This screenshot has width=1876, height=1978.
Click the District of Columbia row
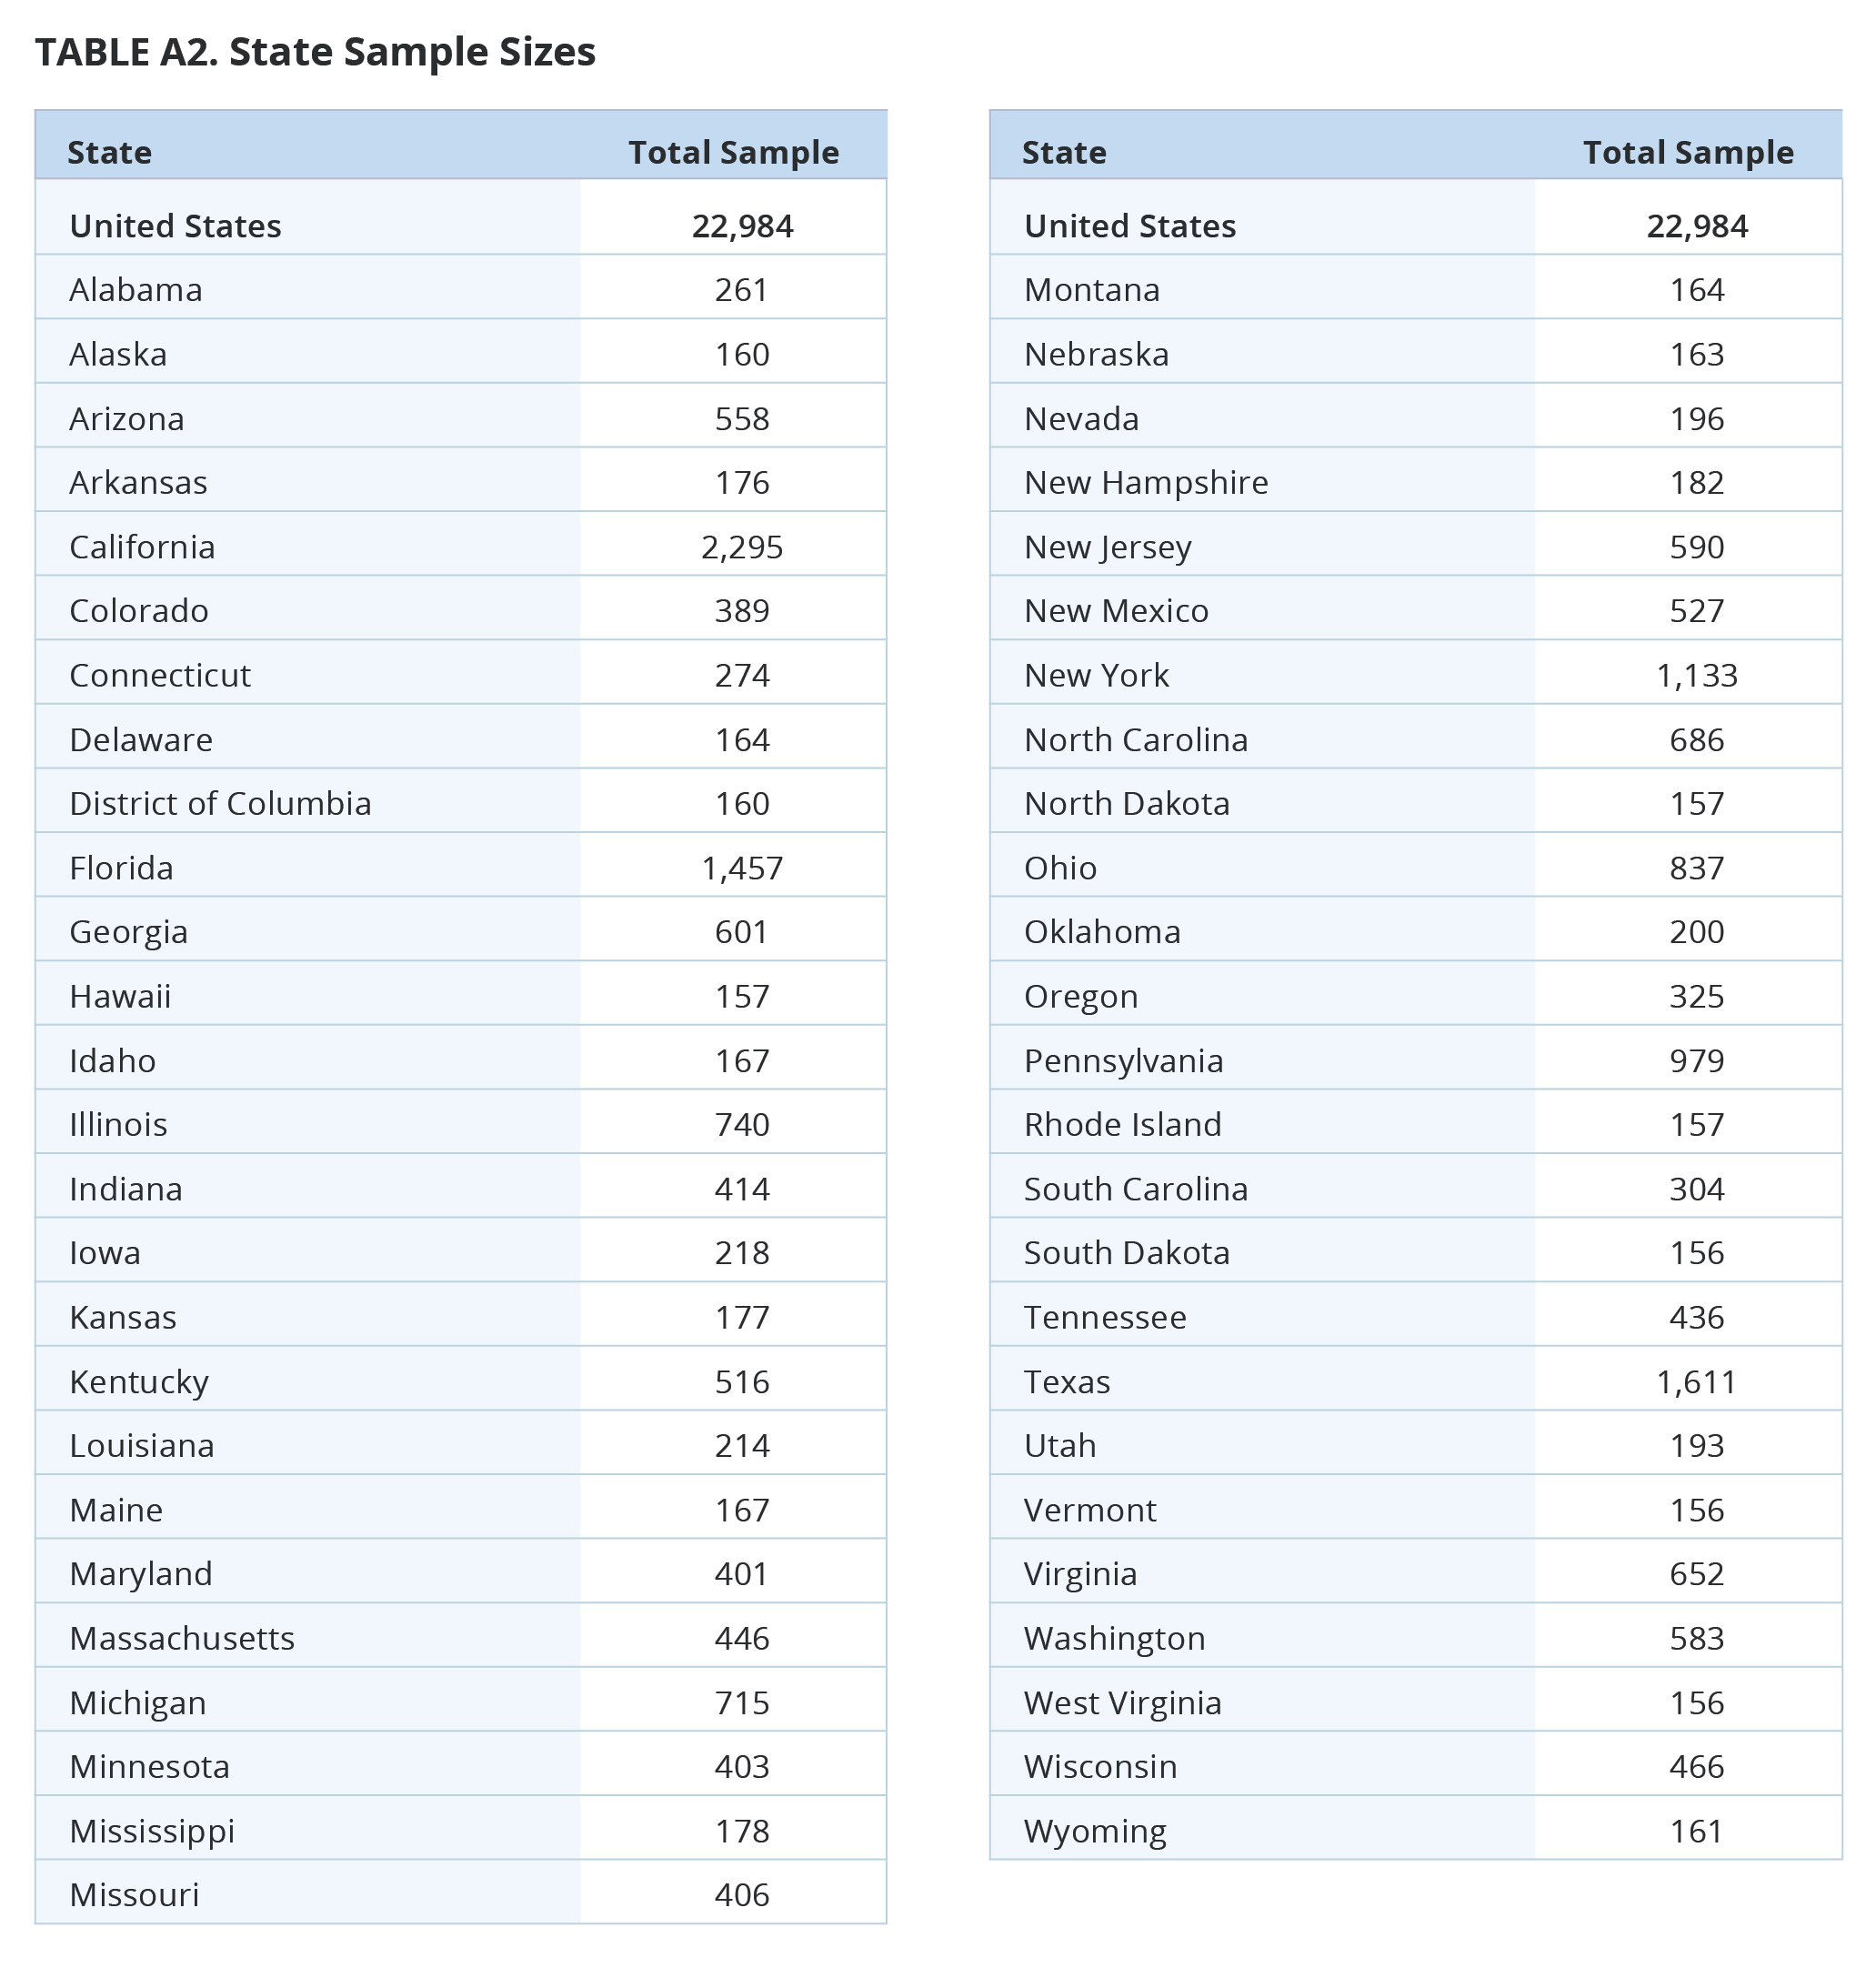click(x=461, y=803)
